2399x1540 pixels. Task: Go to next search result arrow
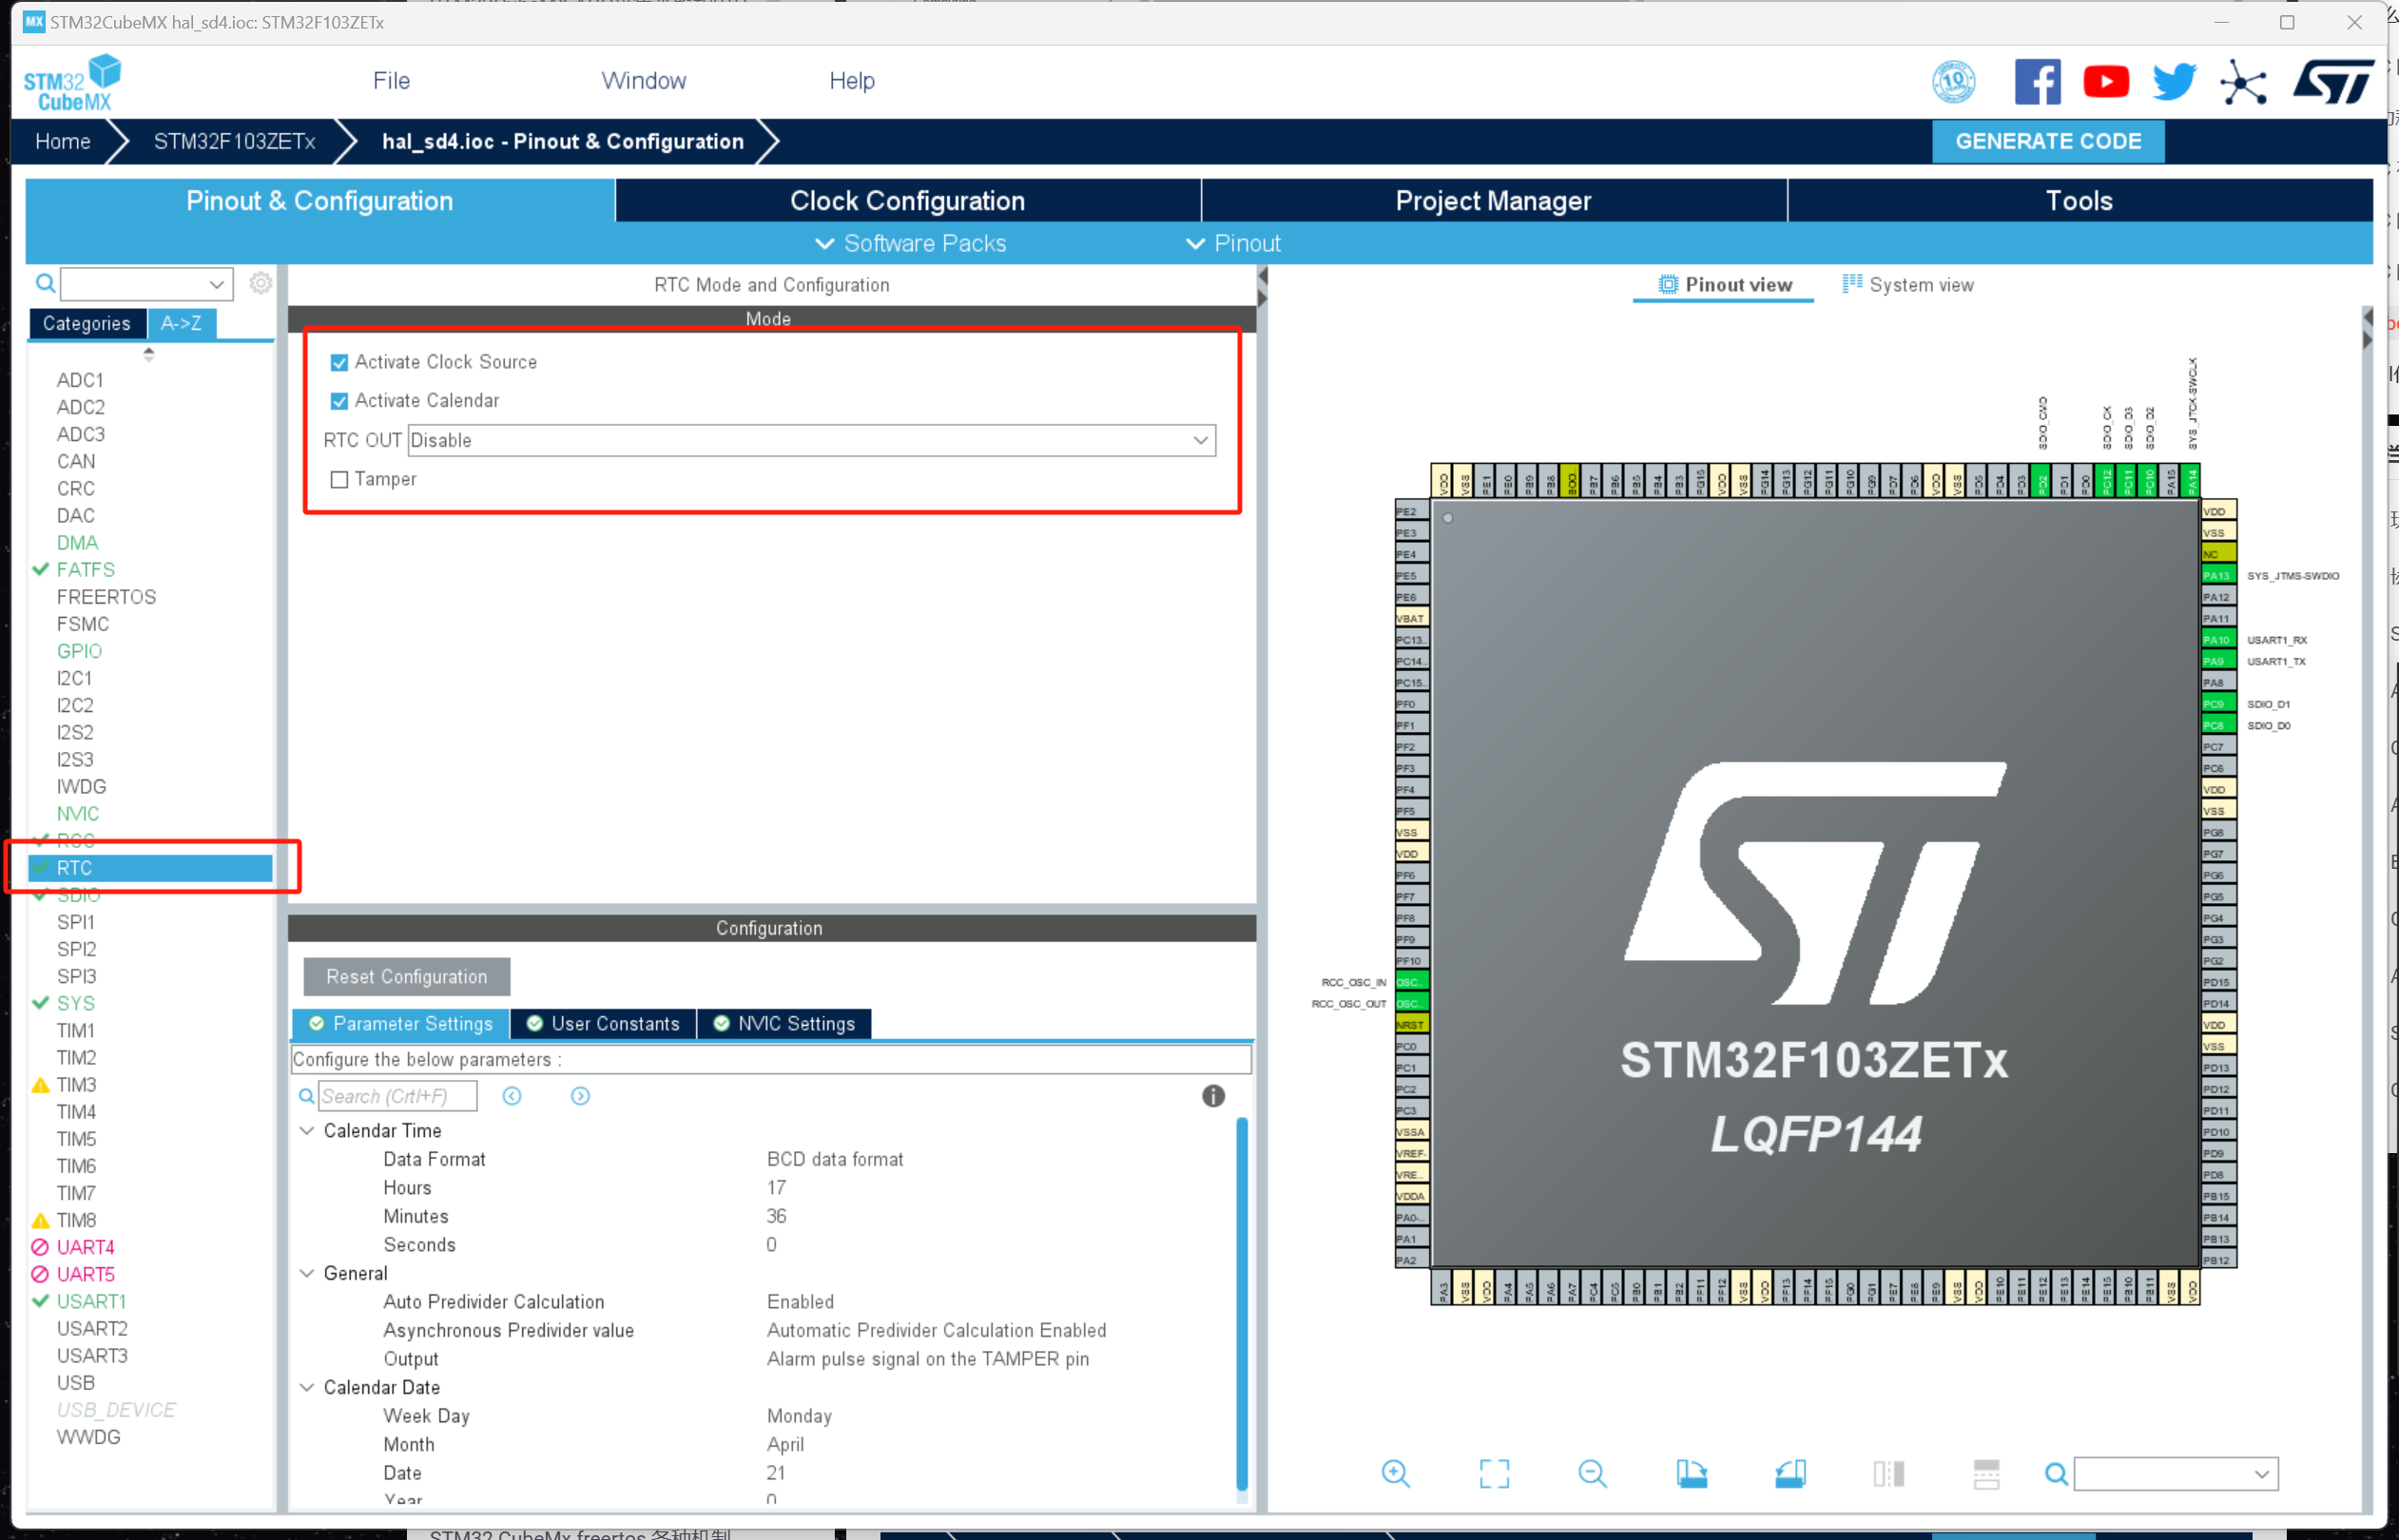click(x=580, y=1096)
